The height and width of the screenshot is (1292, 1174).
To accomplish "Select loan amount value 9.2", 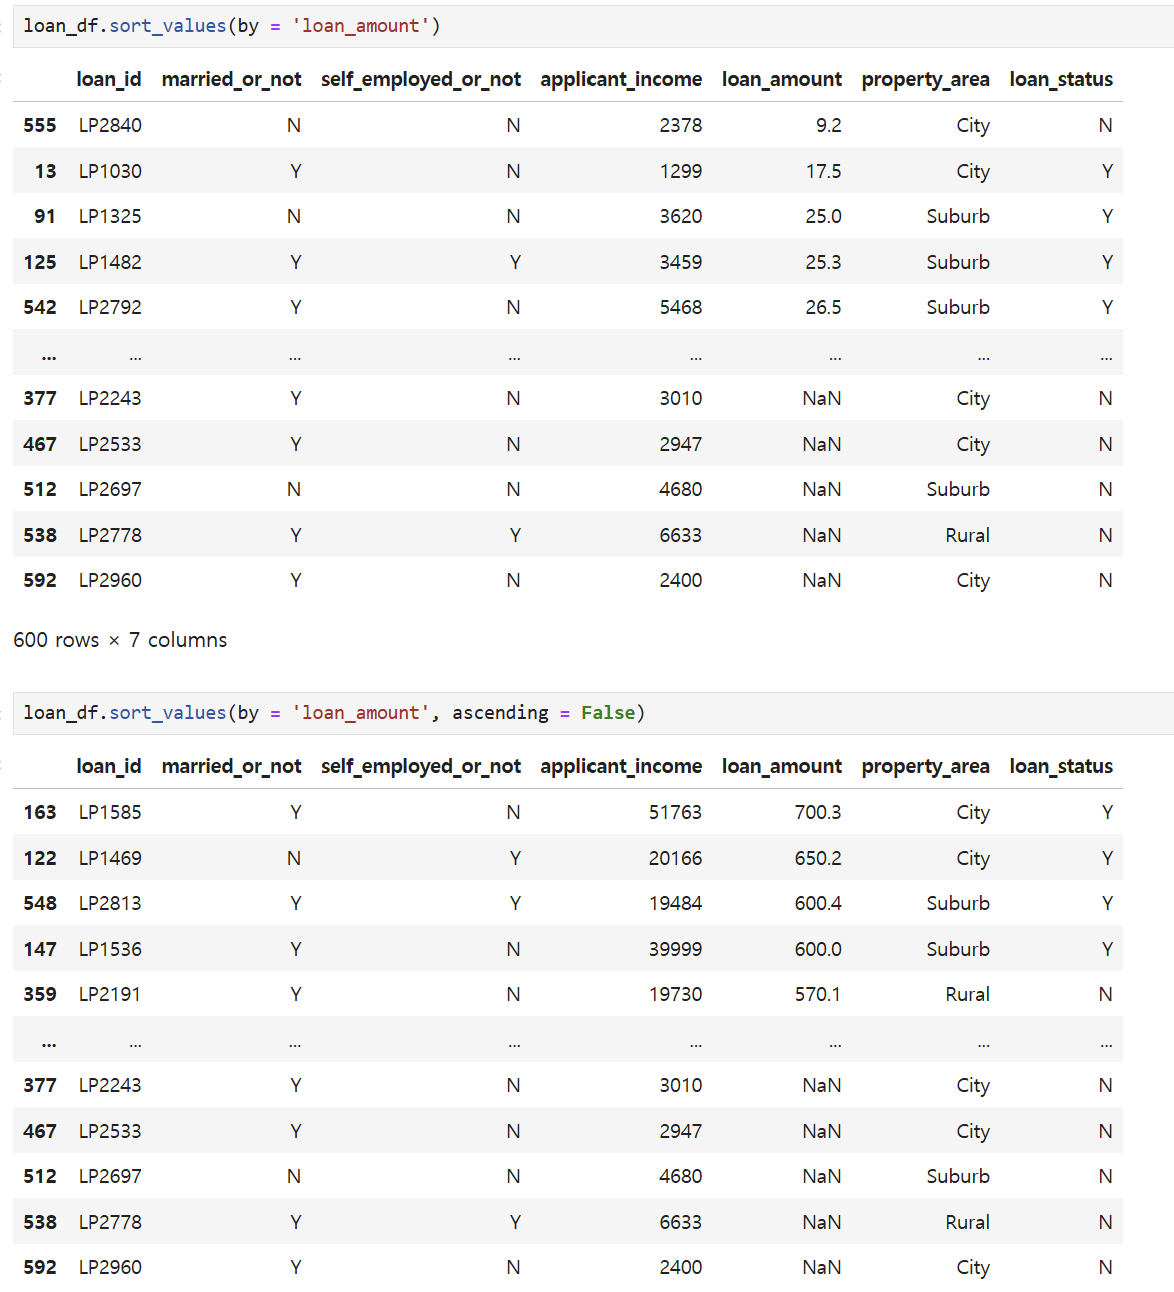I will (x=828, y=125).
